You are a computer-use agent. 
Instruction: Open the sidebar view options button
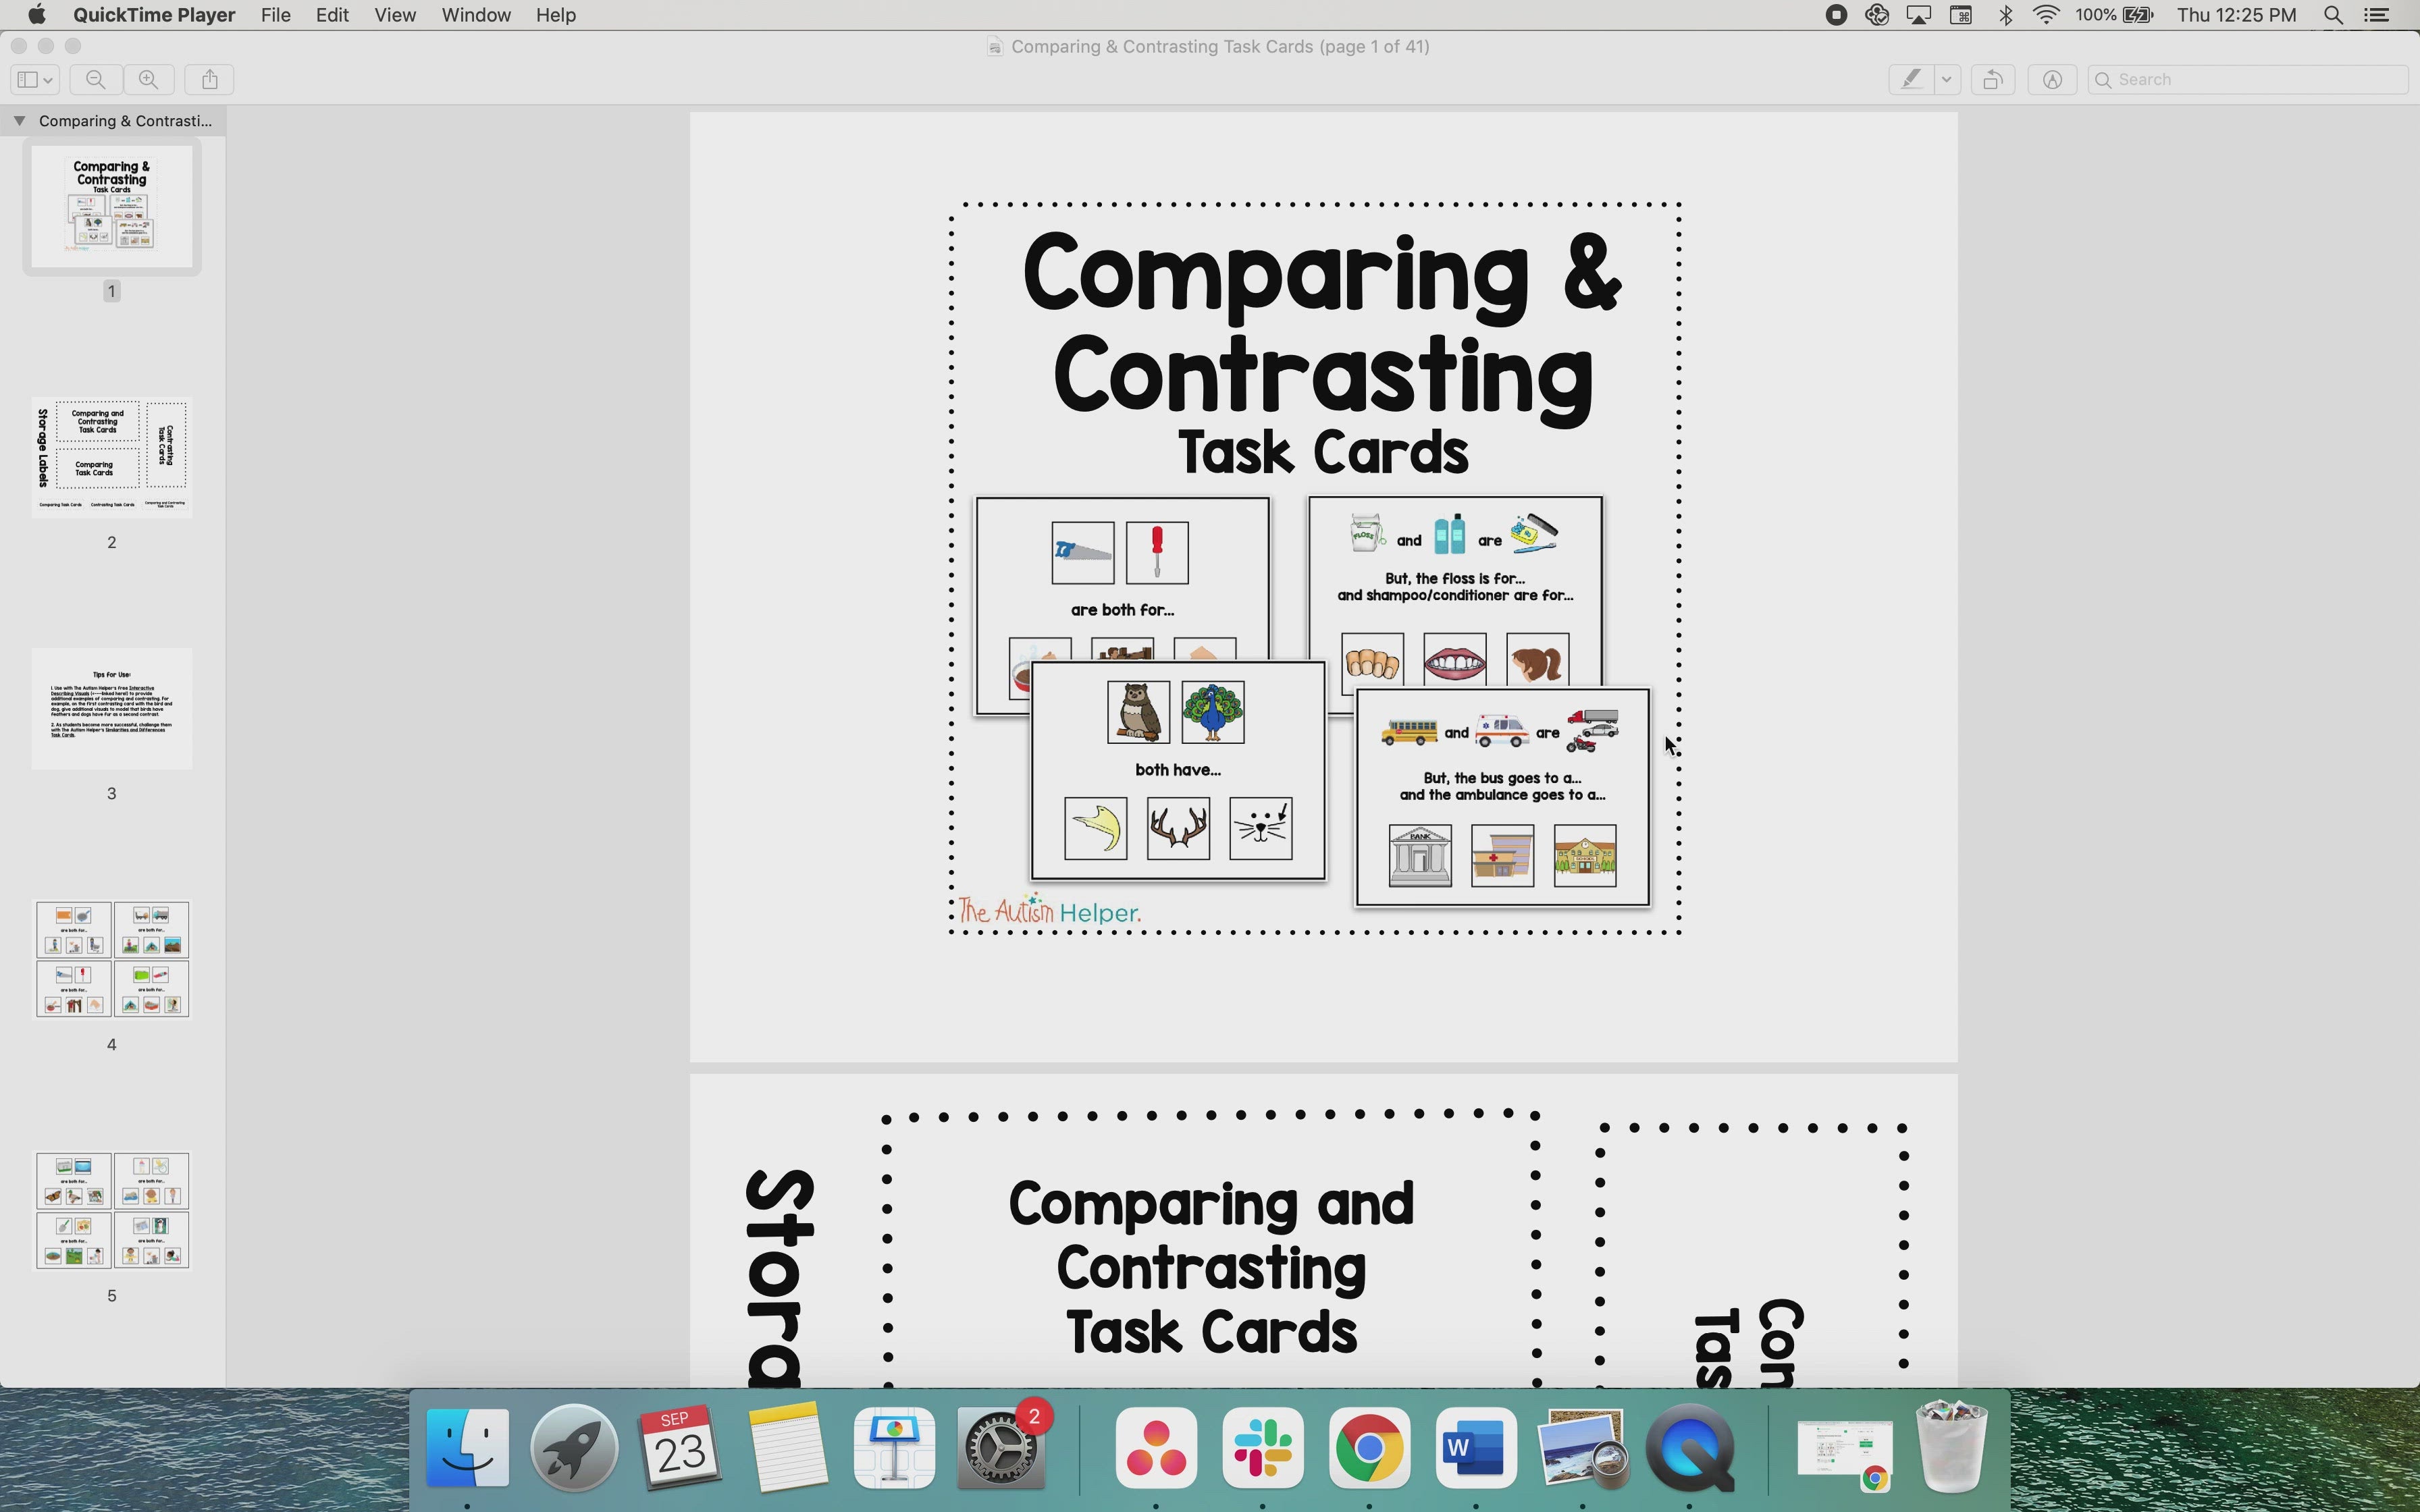35,80
